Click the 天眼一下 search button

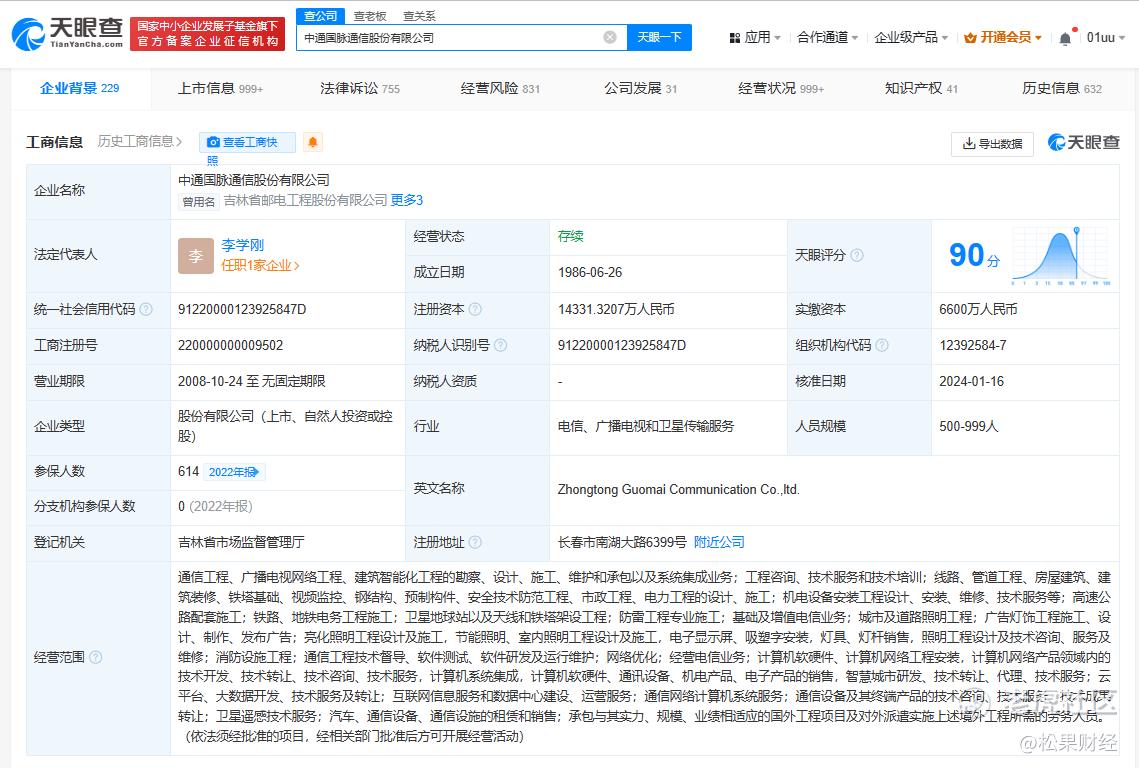pyautogui.click(x=659, y=37)
